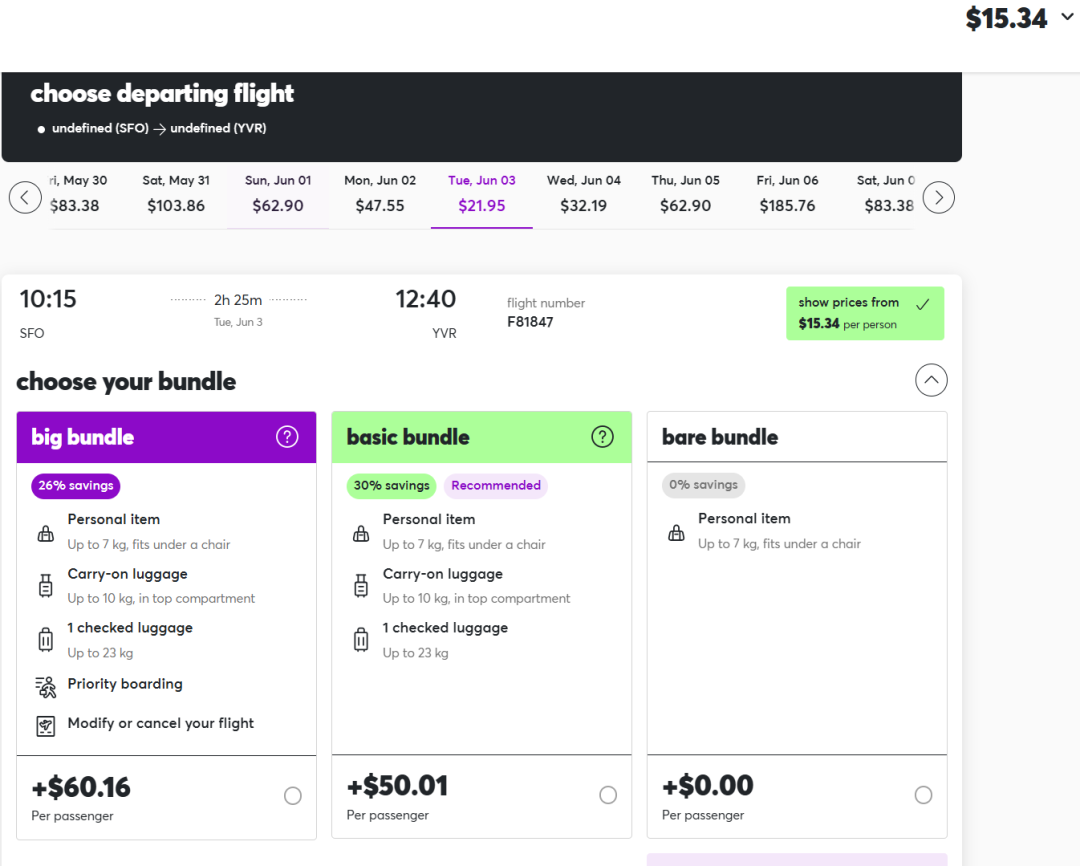Click the big bundle help question icon
The height and width of the screenshot is (866, 1080).
tap(287, 437)
